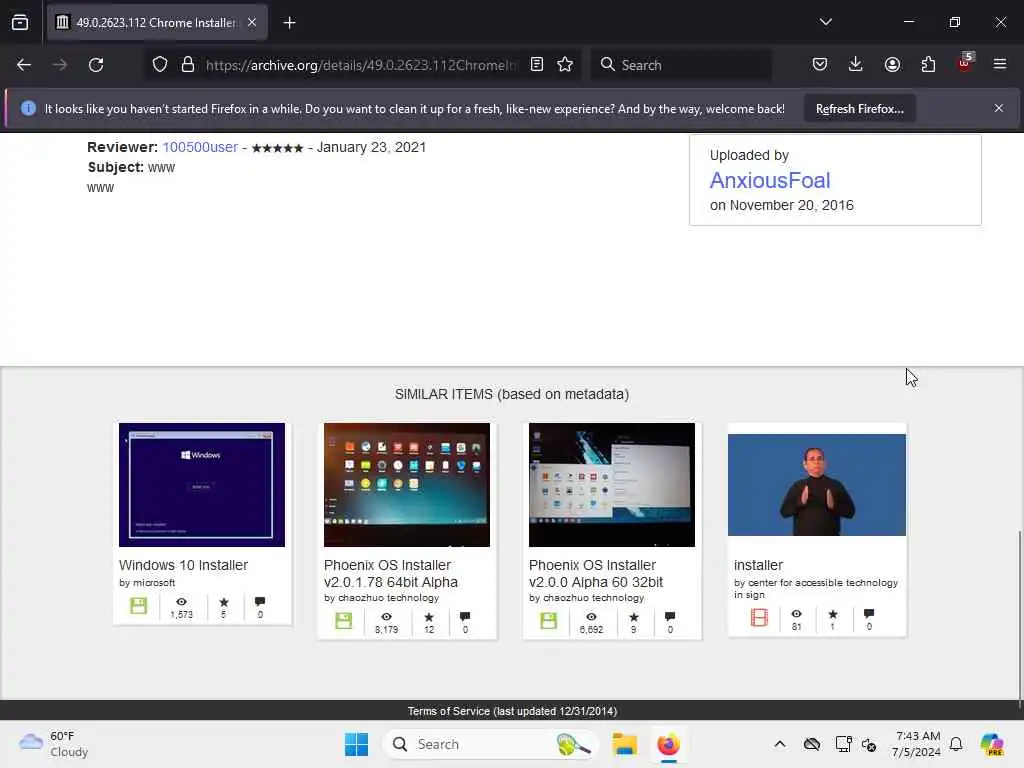Viewport: 1024px width, 768px height.
Task: Open the Phoenix OS 32bit thumbnail
Action: tap(612, 485)
